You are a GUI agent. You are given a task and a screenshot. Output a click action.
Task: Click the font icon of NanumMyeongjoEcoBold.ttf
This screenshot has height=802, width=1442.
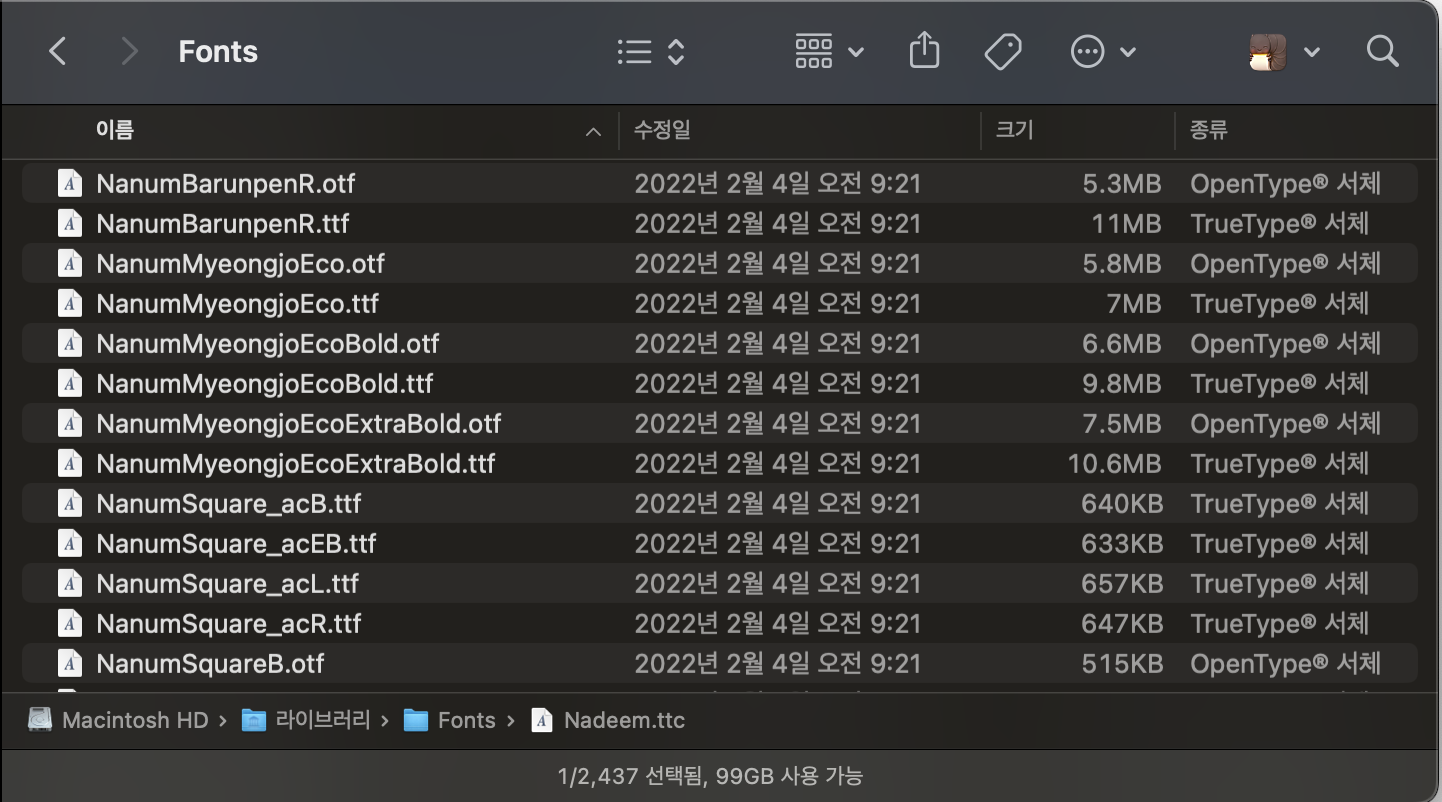pos(69,384)
